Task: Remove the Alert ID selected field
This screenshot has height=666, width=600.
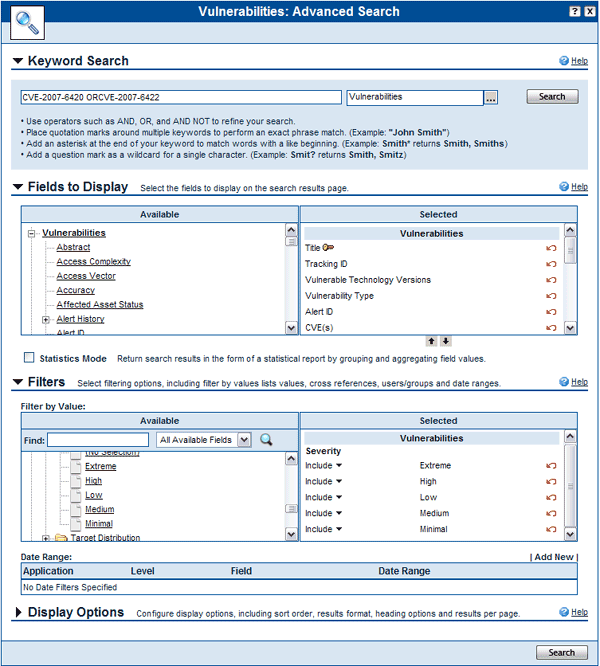Action: pyautogui.click(x=551, y=312)
